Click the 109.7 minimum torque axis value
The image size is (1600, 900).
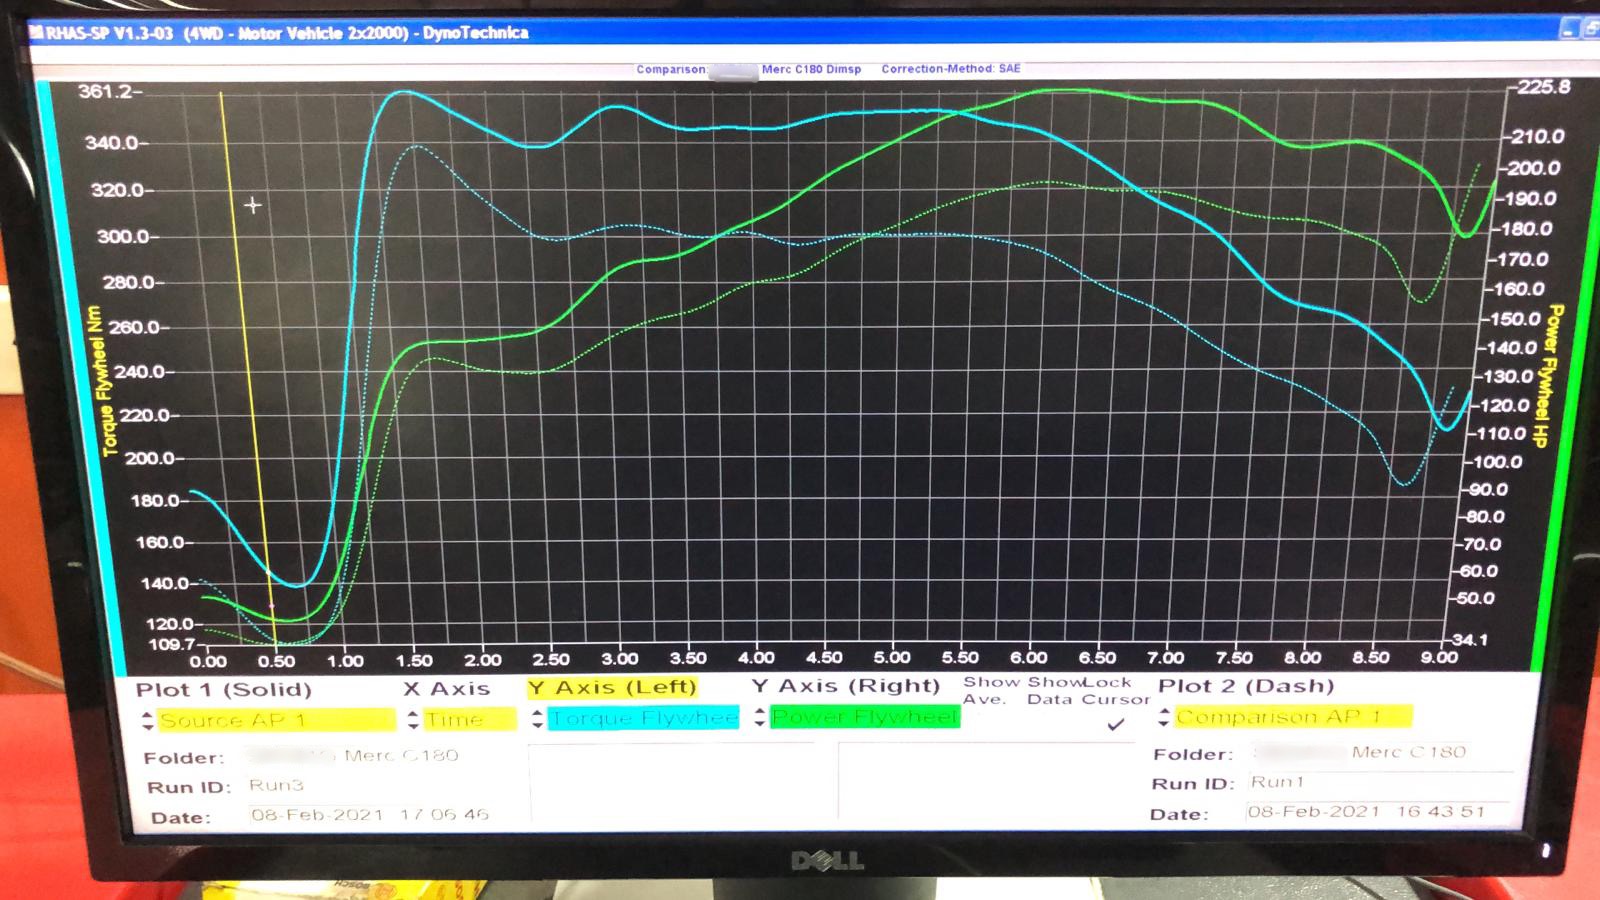[170, 644]
